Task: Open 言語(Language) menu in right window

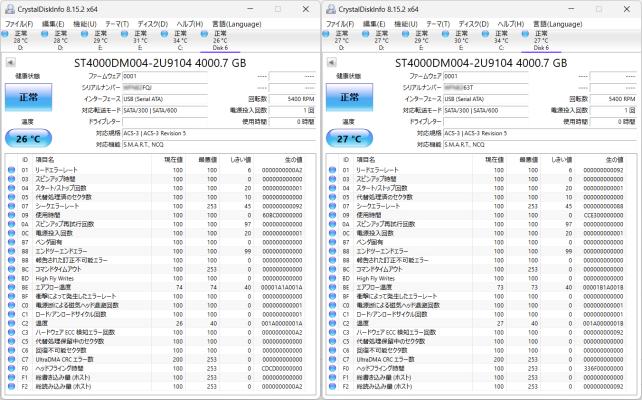Action: (x=558, y=24)
